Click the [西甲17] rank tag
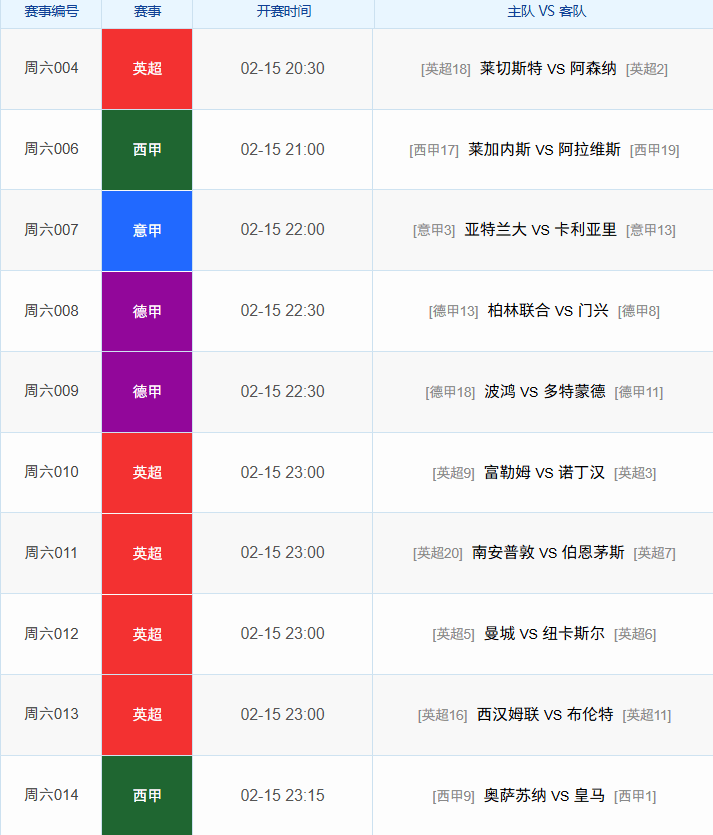 coord(434,150)
